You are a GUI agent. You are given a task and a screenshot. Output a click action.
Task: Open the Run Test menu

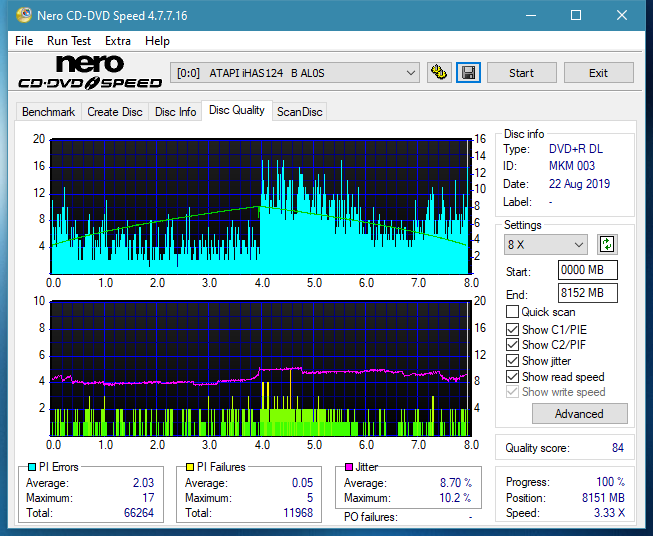point(69,41)
